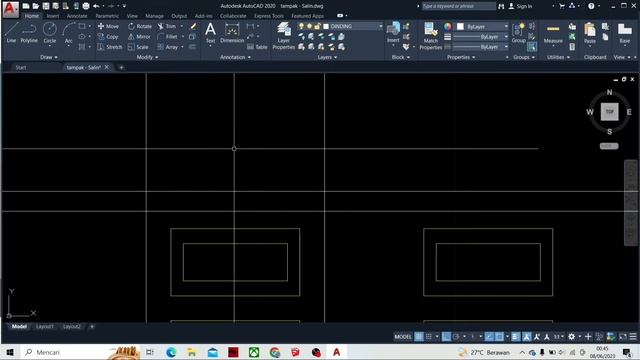Open Layer Properties manager
Screen dimensions: 640x360
coord(284,36)
